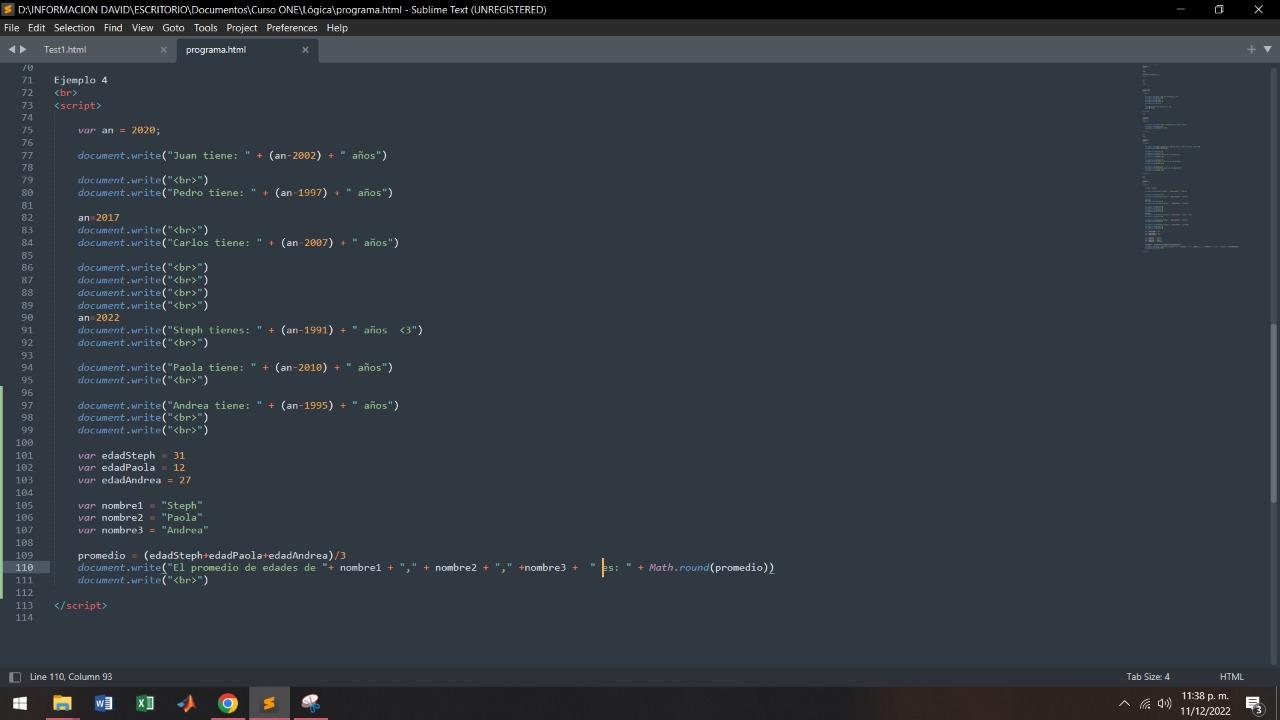Open the last pinned app in the taskbar
This screenshot has width=1280, height=720.
(311, 703)
